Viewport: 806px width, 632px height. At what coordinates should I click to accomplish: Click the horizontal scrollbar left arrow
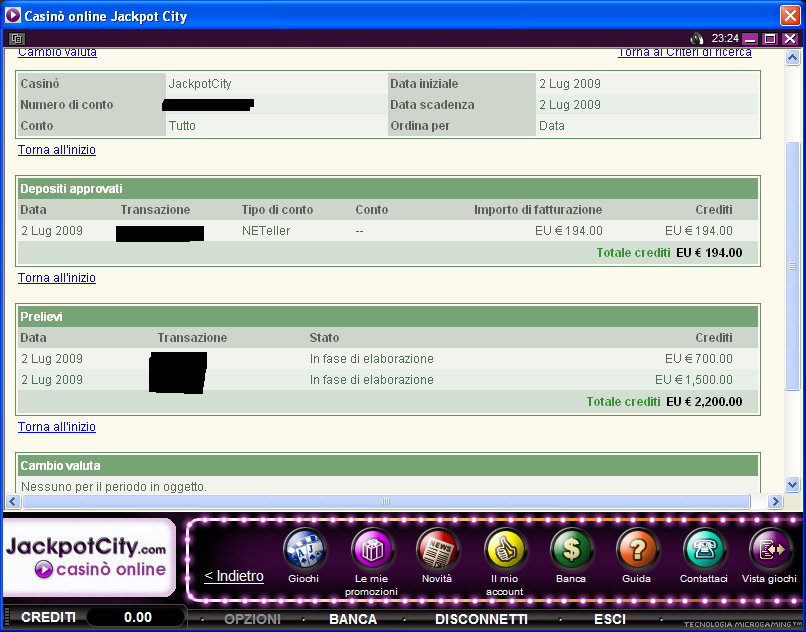pyautogui.click(x=13, y=501)
